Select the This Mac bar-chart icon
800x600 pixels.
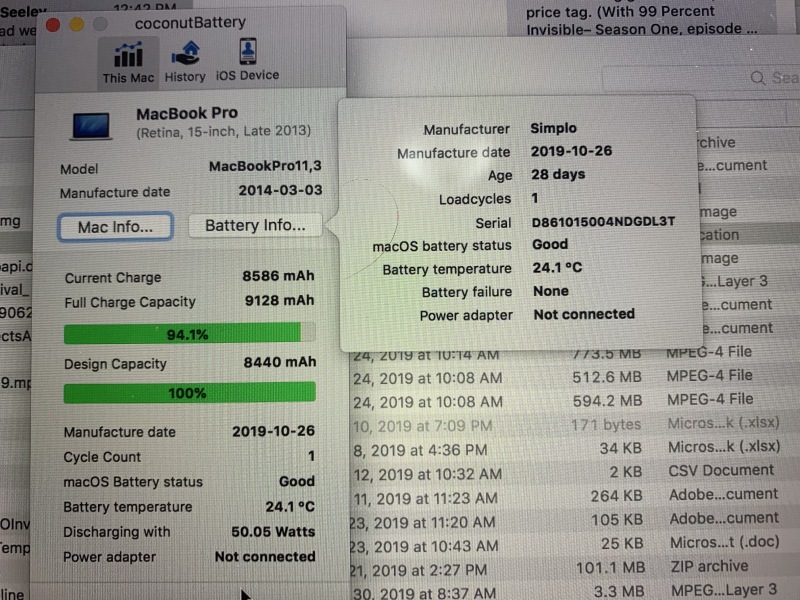(x=128, y=54)
